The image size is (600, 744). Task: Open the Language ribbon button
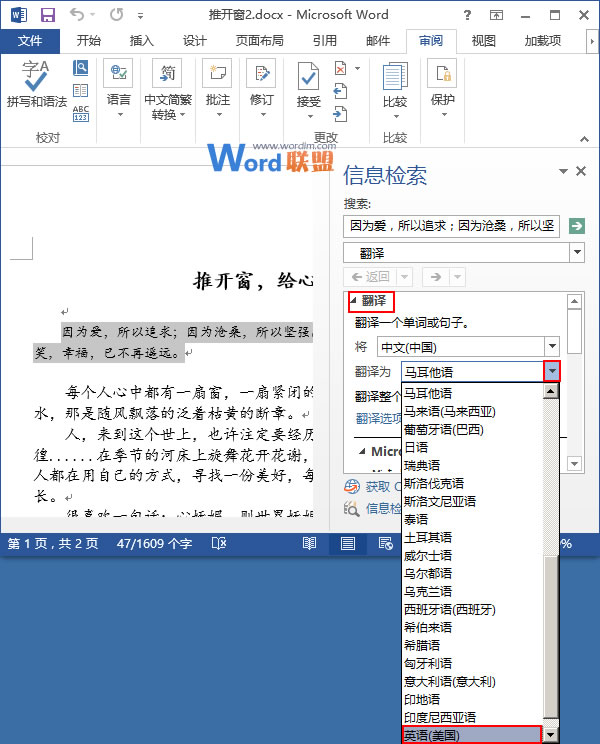click(118, 88)
